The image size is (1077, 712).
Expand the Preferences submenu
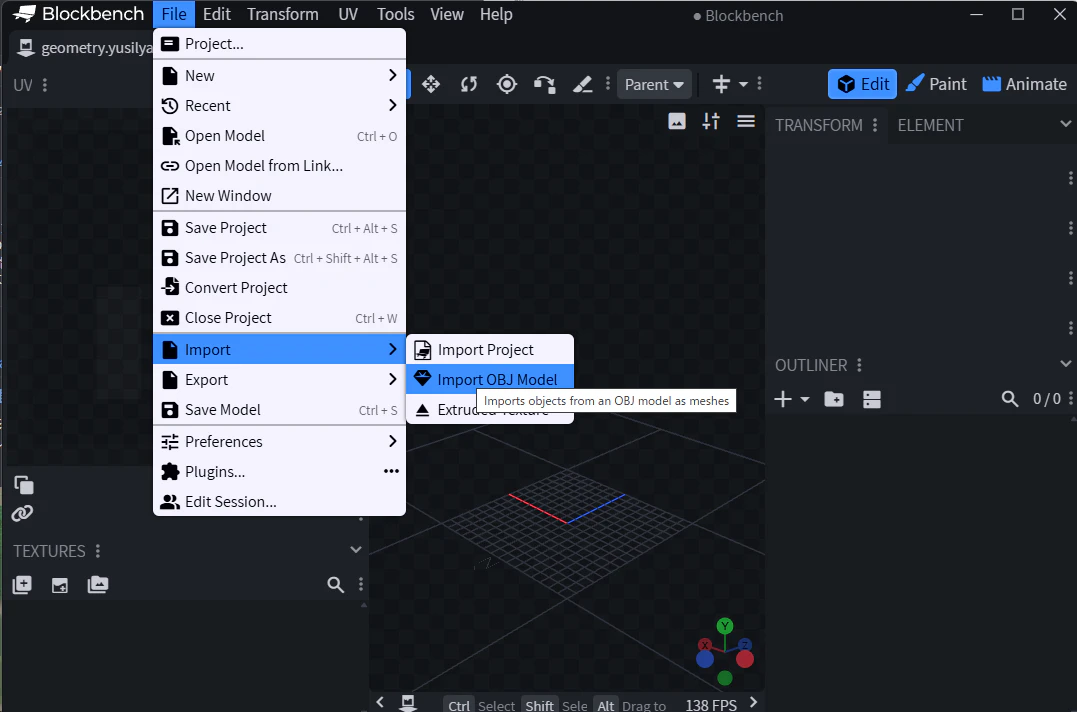coord(280,441)
